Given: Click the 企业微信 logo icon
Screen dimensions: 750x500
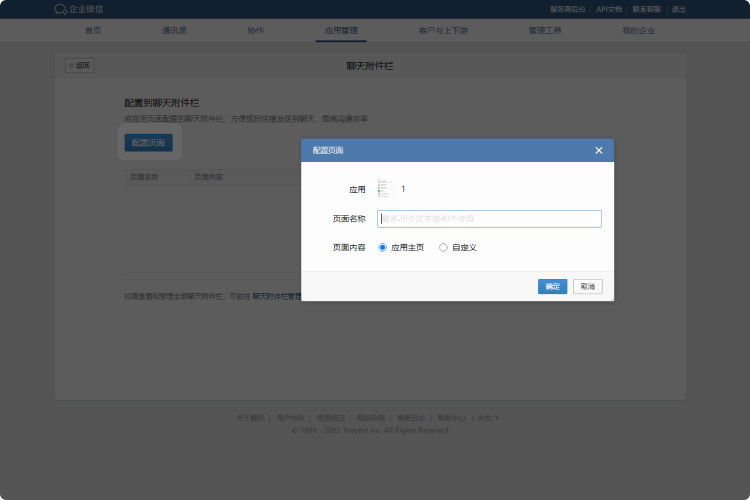Looking at the screenshot, I should tap(61, 9).
